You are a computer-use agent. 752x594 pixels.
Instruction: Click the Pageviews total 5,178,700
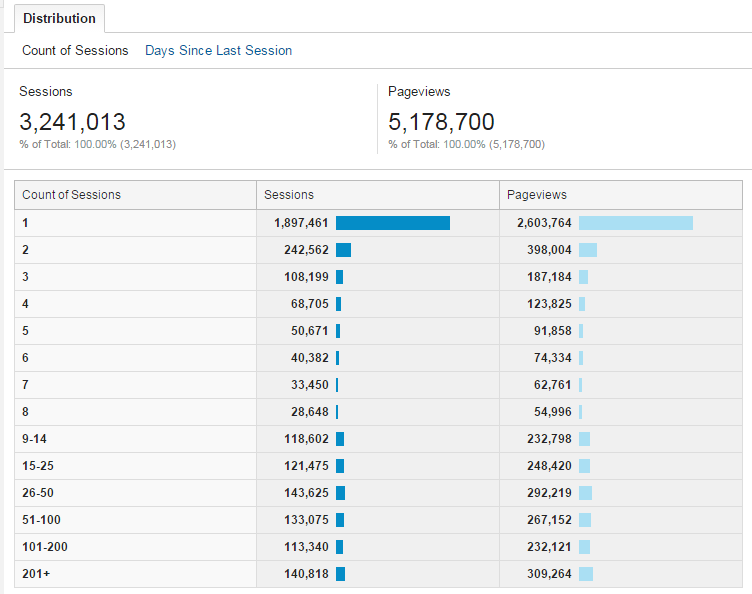click(x=441, y=122)
